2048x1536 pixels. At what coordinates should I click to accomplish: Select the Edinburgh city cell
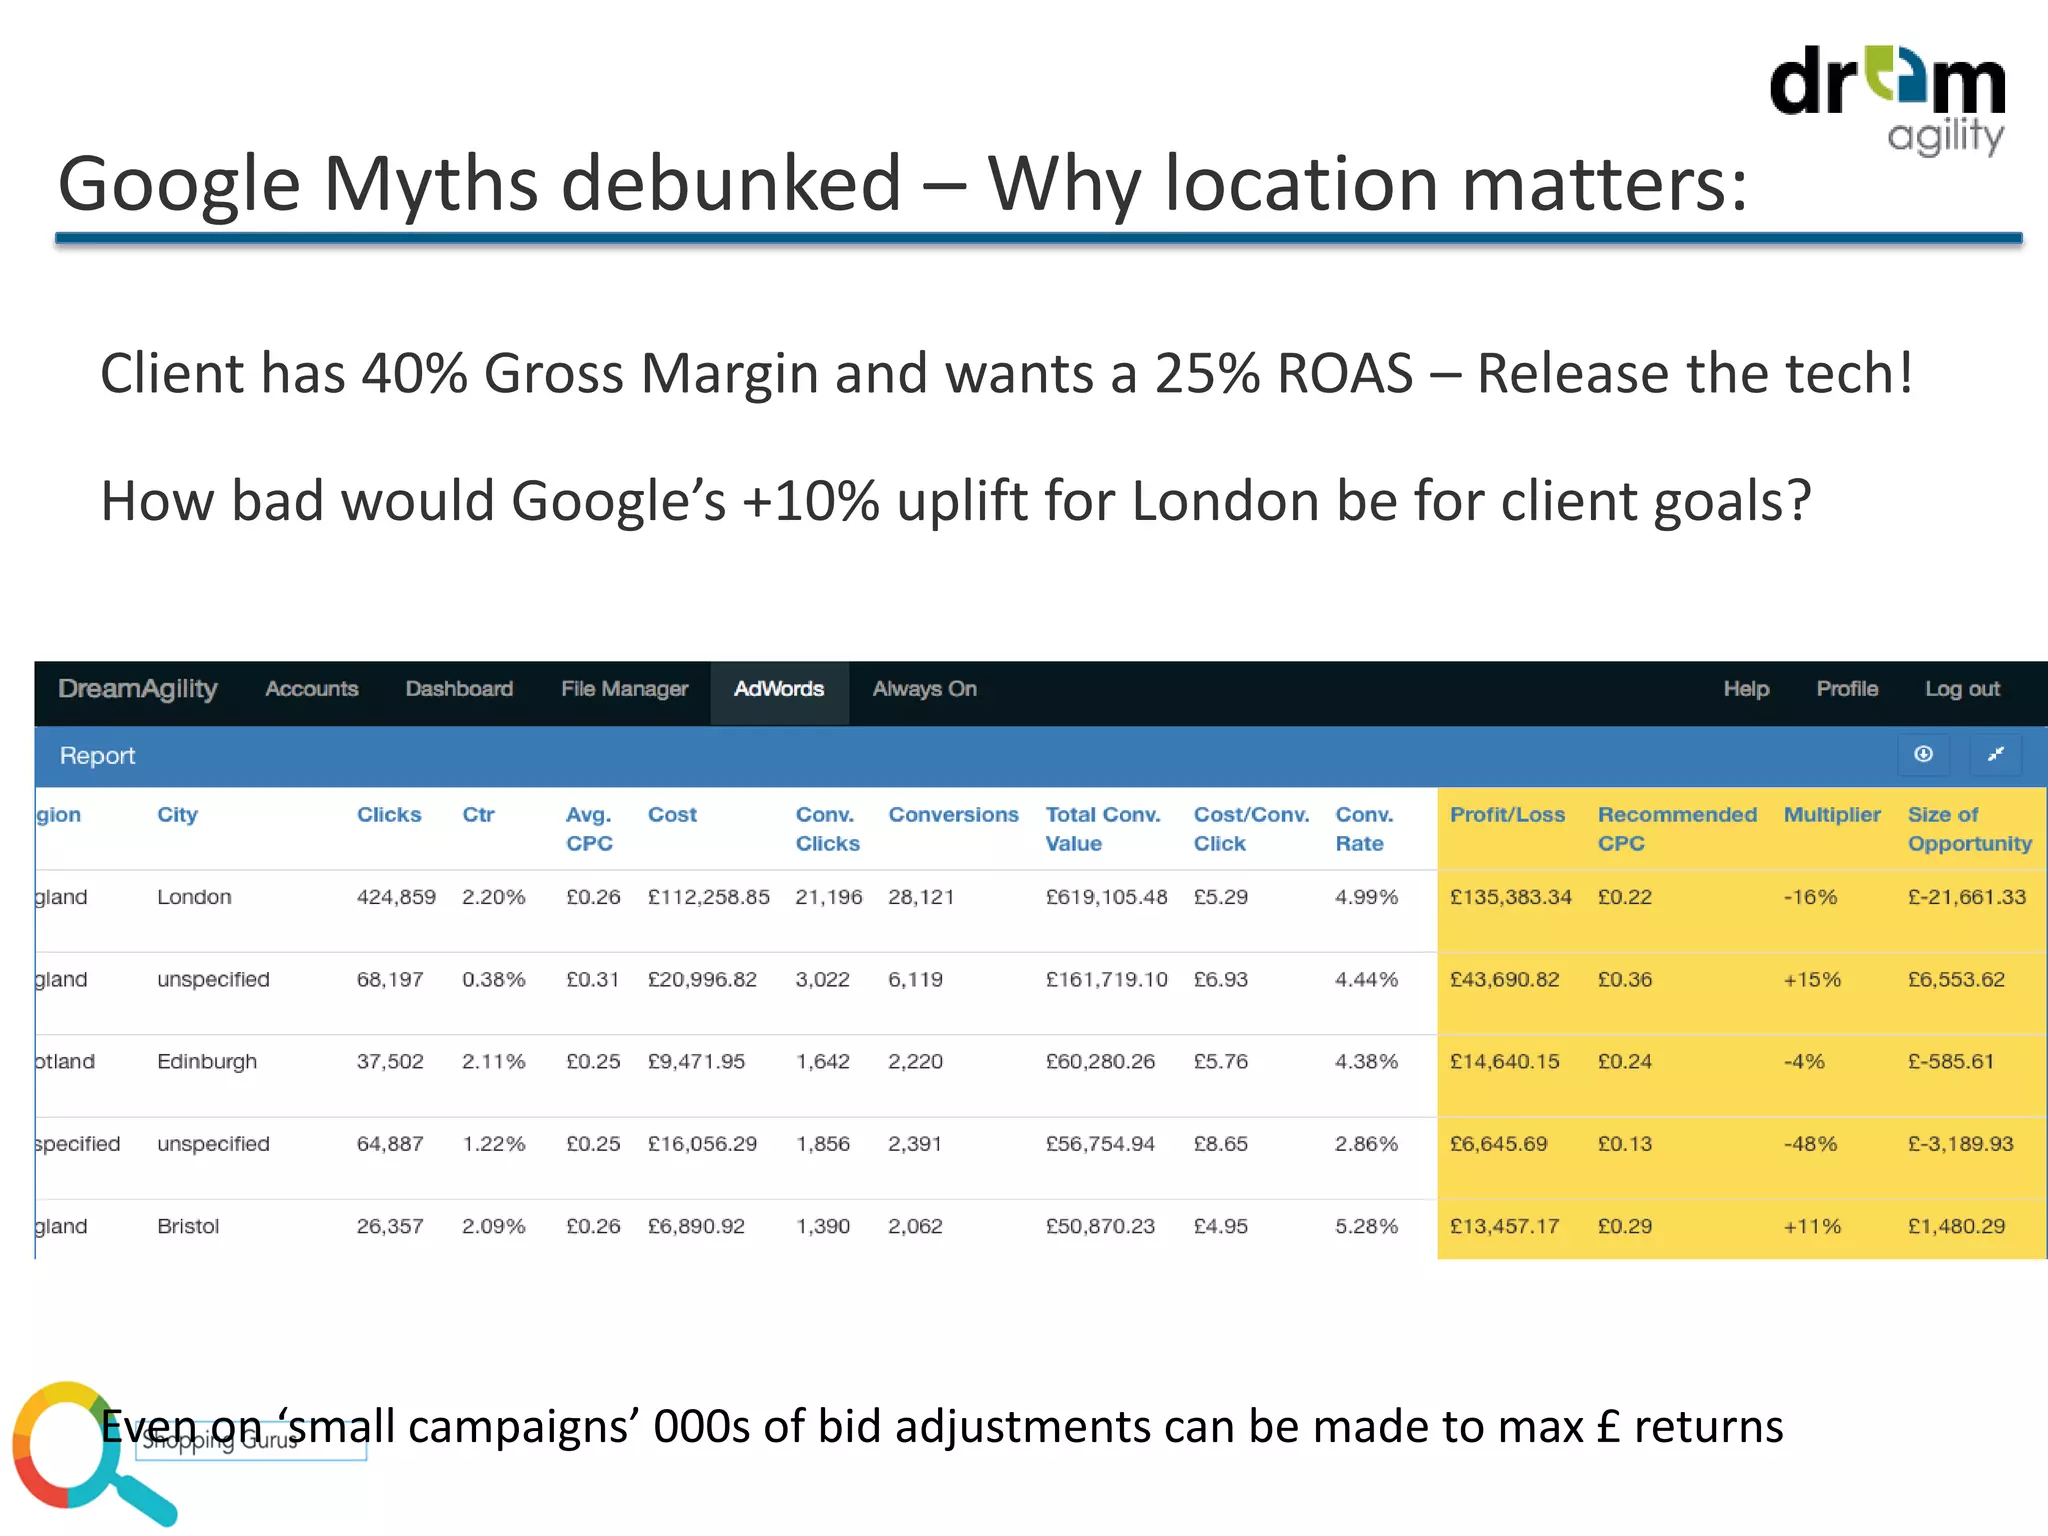(x=207, y=1062)
